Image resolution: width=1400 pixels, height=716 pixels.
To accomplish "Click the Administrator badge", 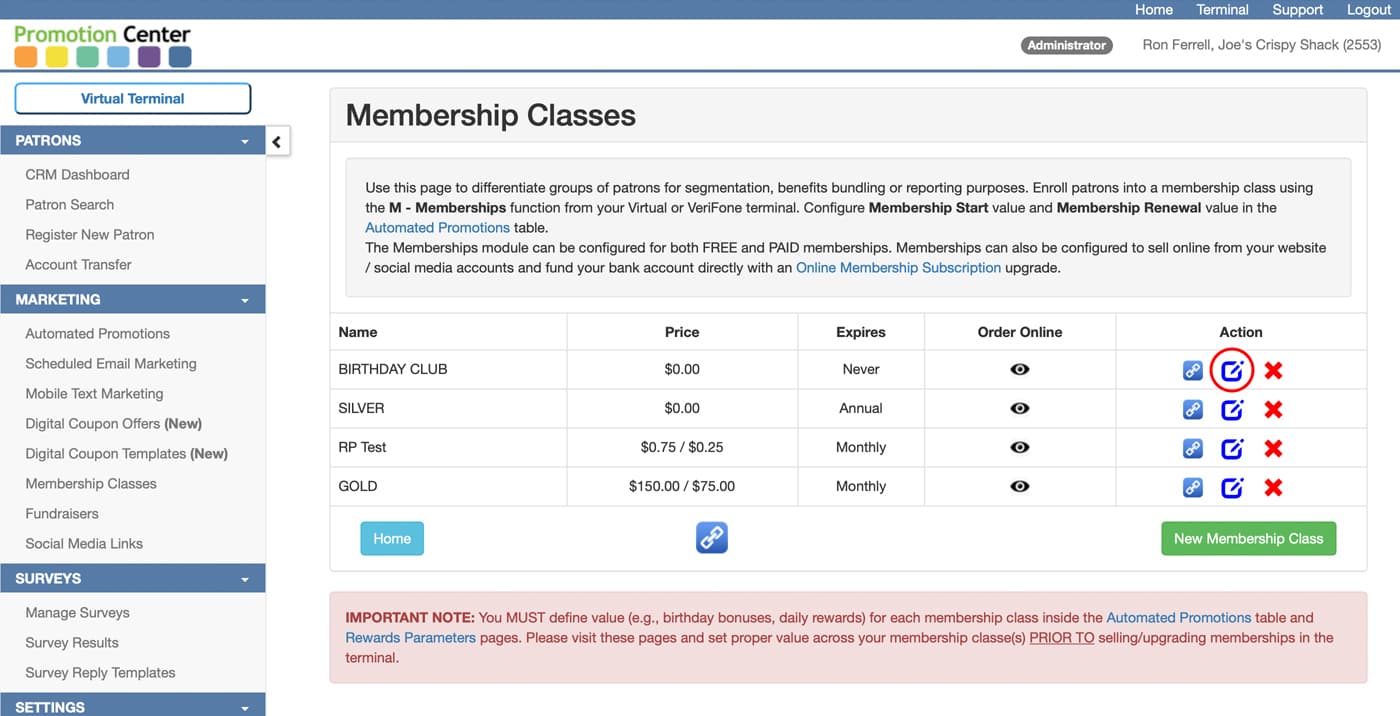I will pyautogui.click(x=1067, y=45).
